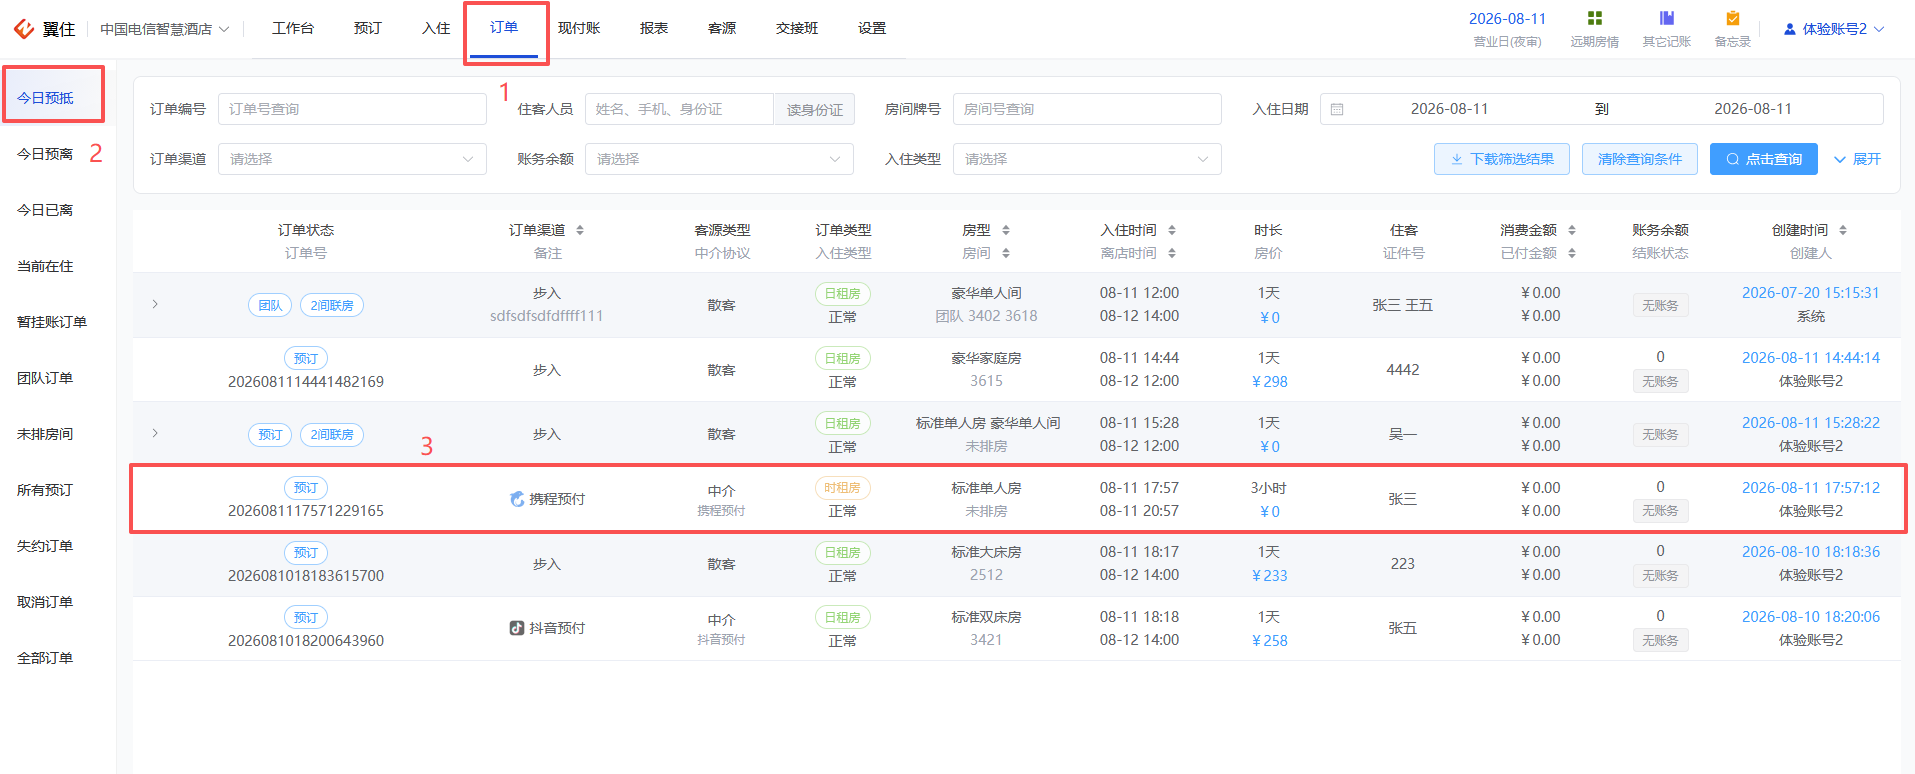This screenshot has height=774, width=1915.
Task: Open the 其它记账 book icon
Action: click(x=1667, y=18)
